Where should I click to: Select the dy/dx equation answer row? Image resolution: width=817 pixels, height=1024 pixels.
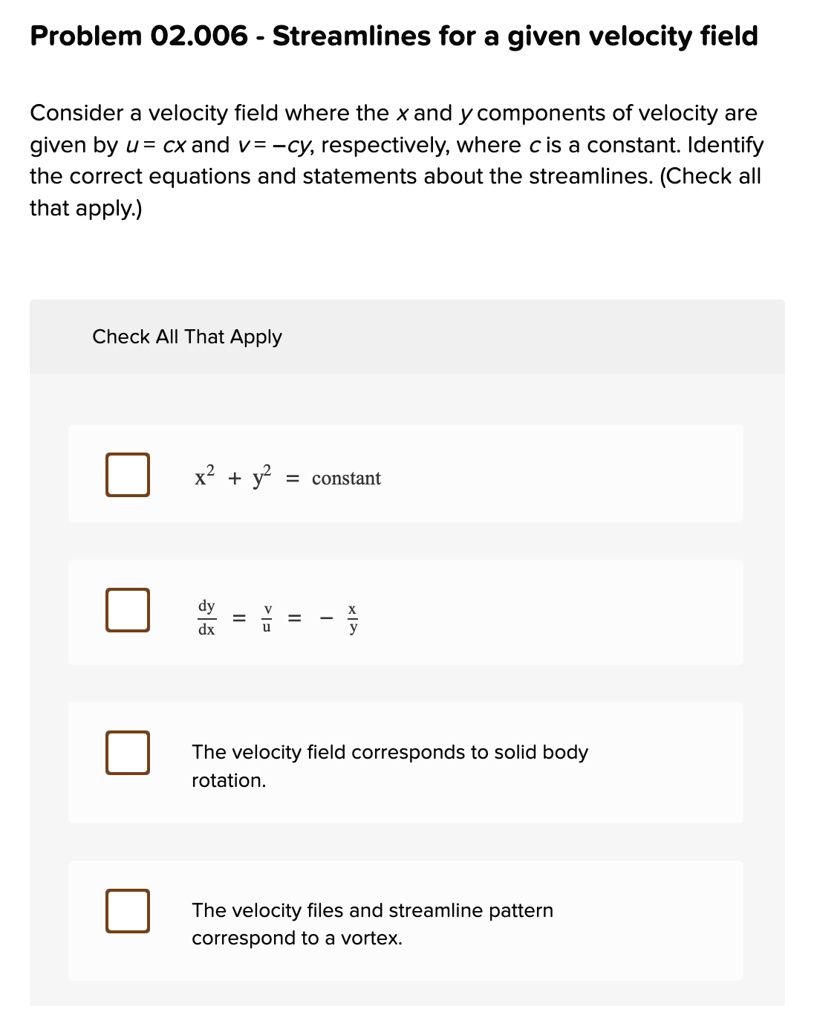[x=404, y=612]
